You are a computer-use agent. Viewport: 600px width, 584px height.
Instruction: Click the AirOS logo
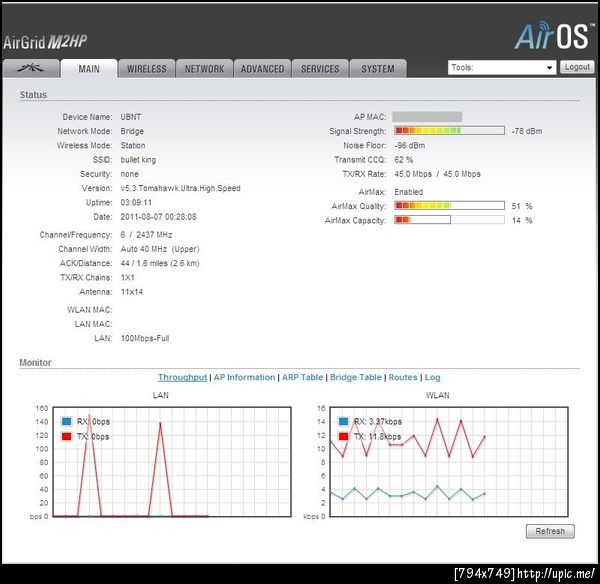point(554,36)
